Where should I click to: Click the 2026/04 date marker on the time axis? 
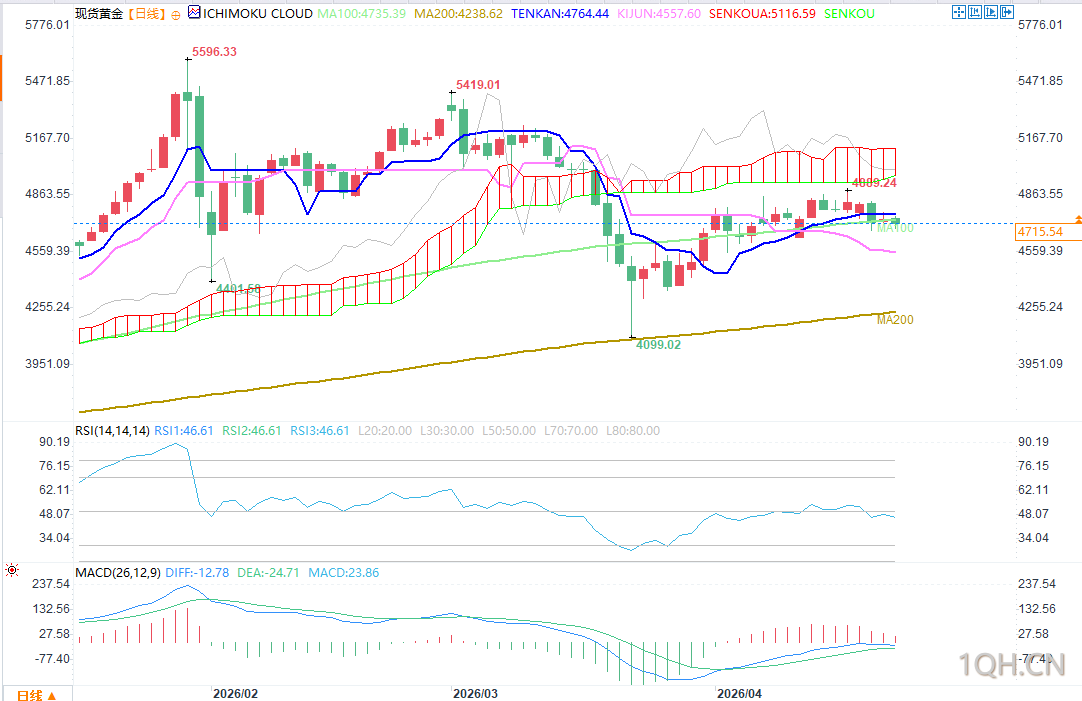tap(740, 693)
